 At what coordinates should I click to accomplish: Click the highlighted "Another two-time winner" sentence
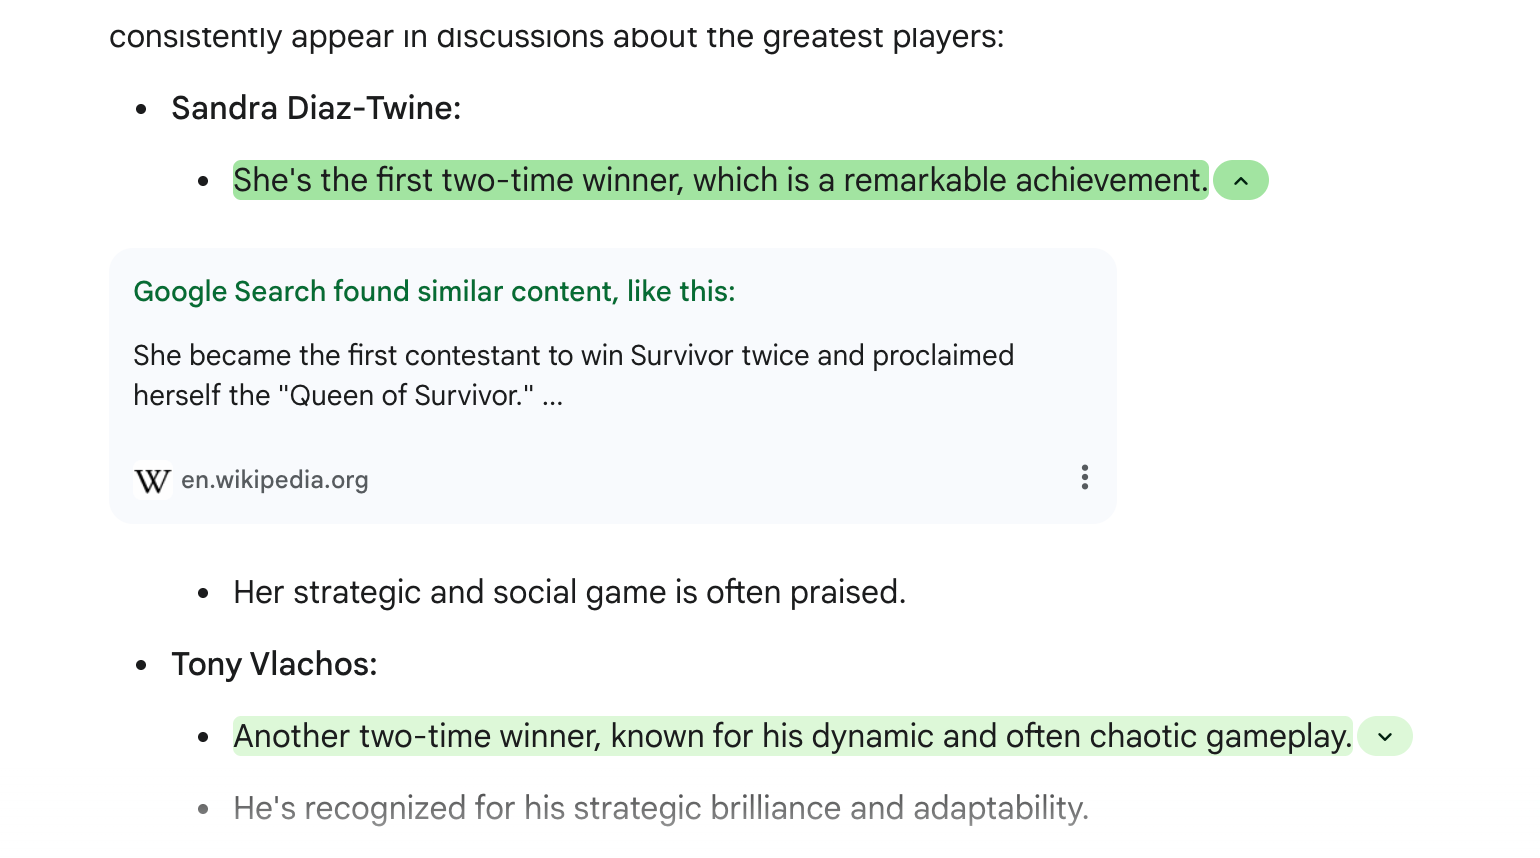tap(792, 737)
